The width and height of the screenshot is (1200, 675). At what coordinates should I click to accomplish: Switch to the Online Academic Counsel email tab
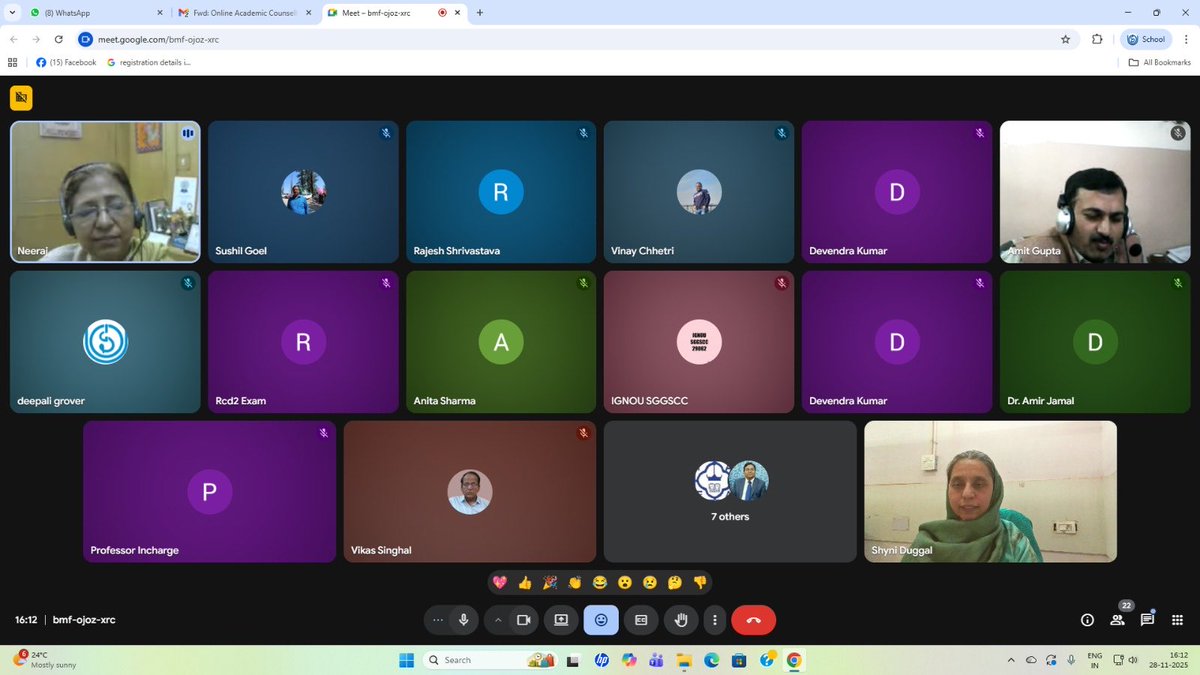[240, 13]
